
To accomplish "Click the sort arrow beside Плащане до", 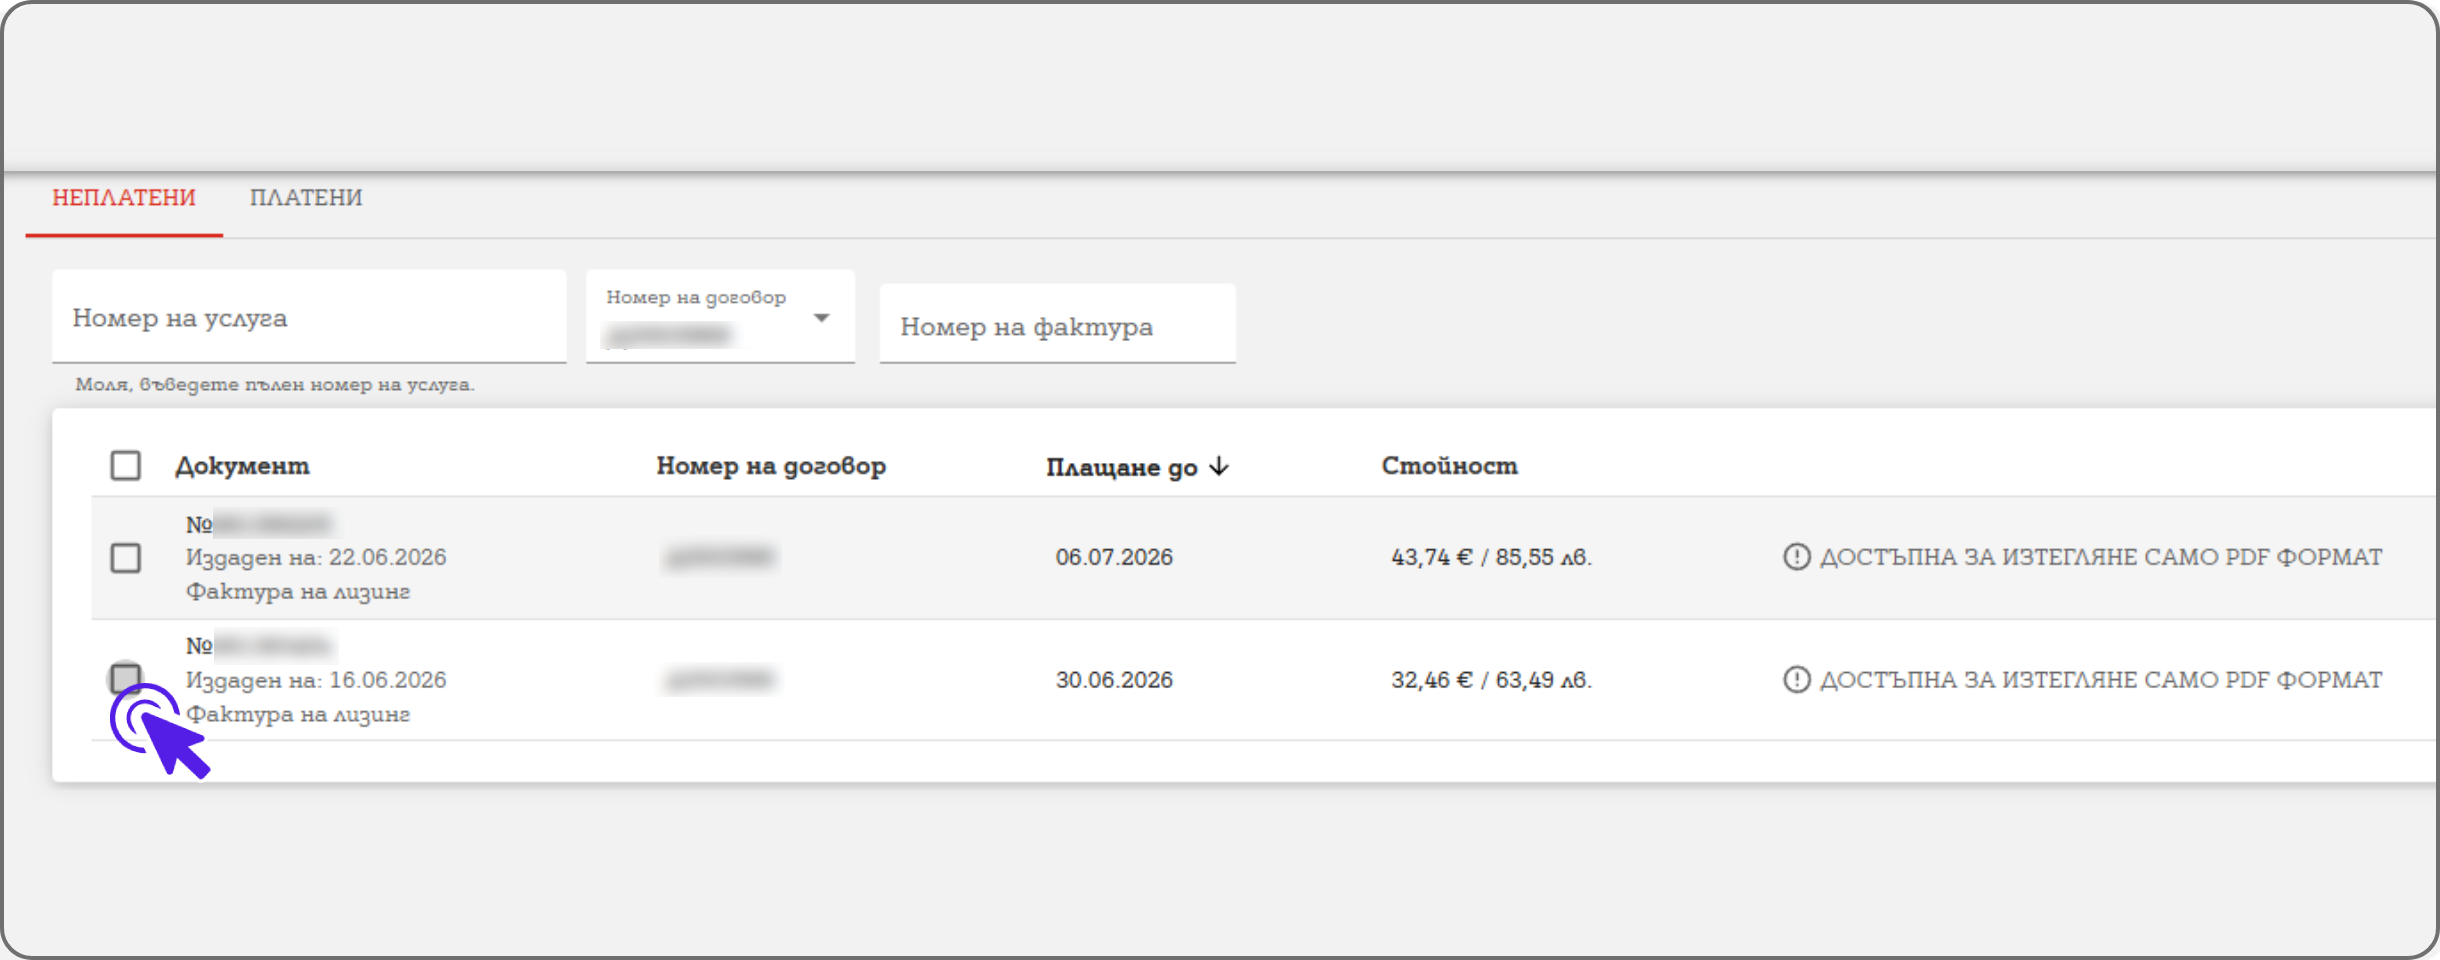I will 1219,467.
